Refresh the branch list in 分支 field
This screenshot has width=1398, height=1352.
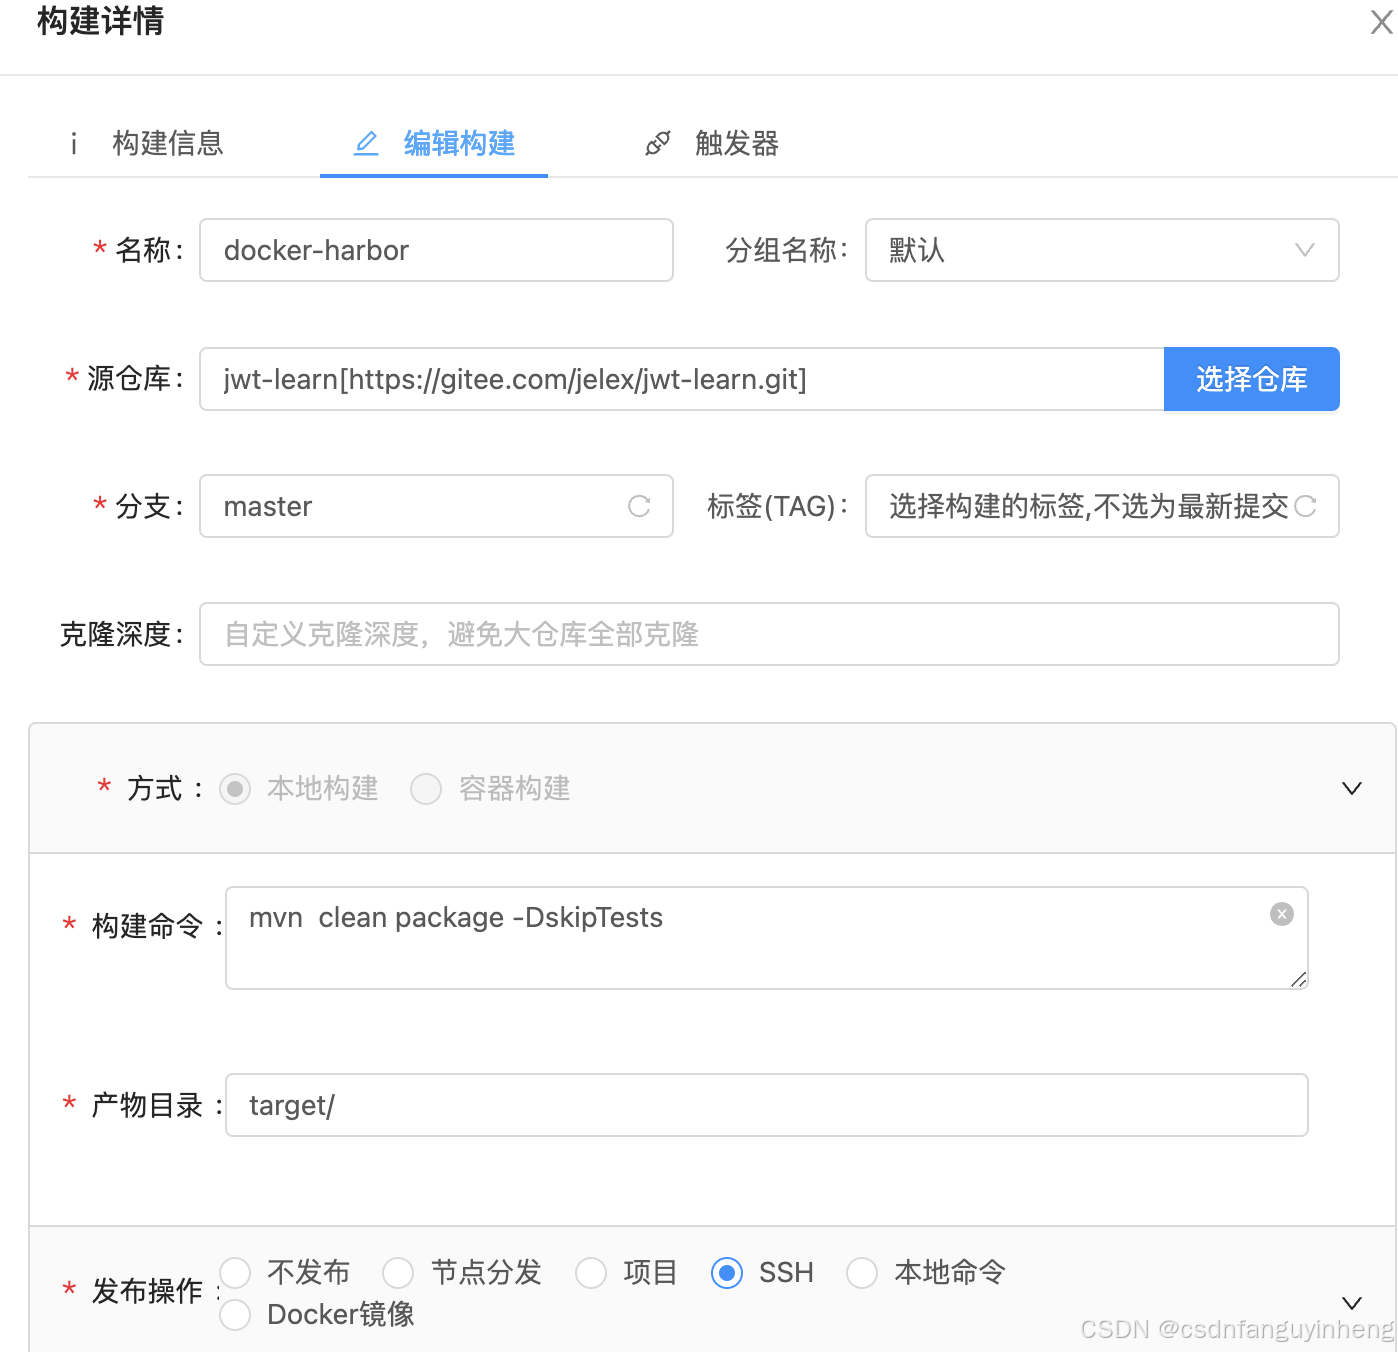639,507
